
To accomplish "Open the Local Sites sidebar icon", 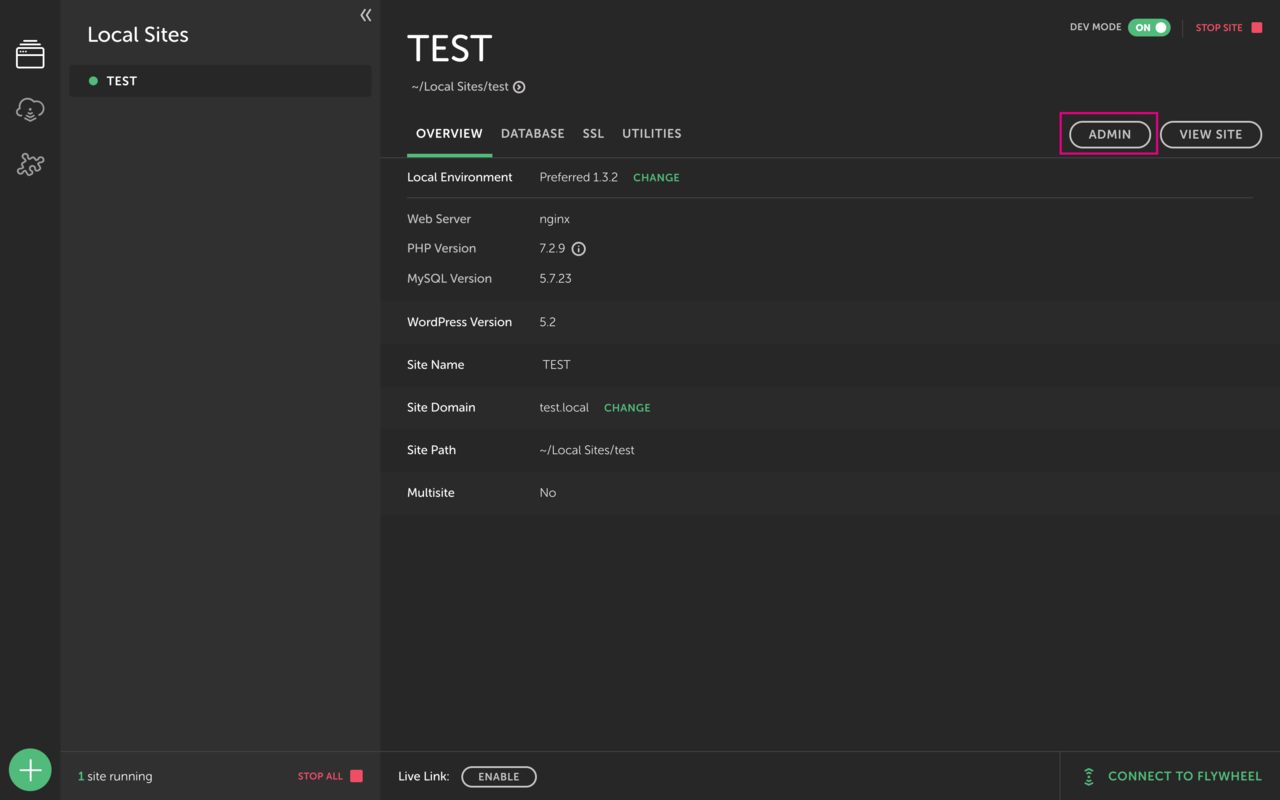I will tap(30, 54).
